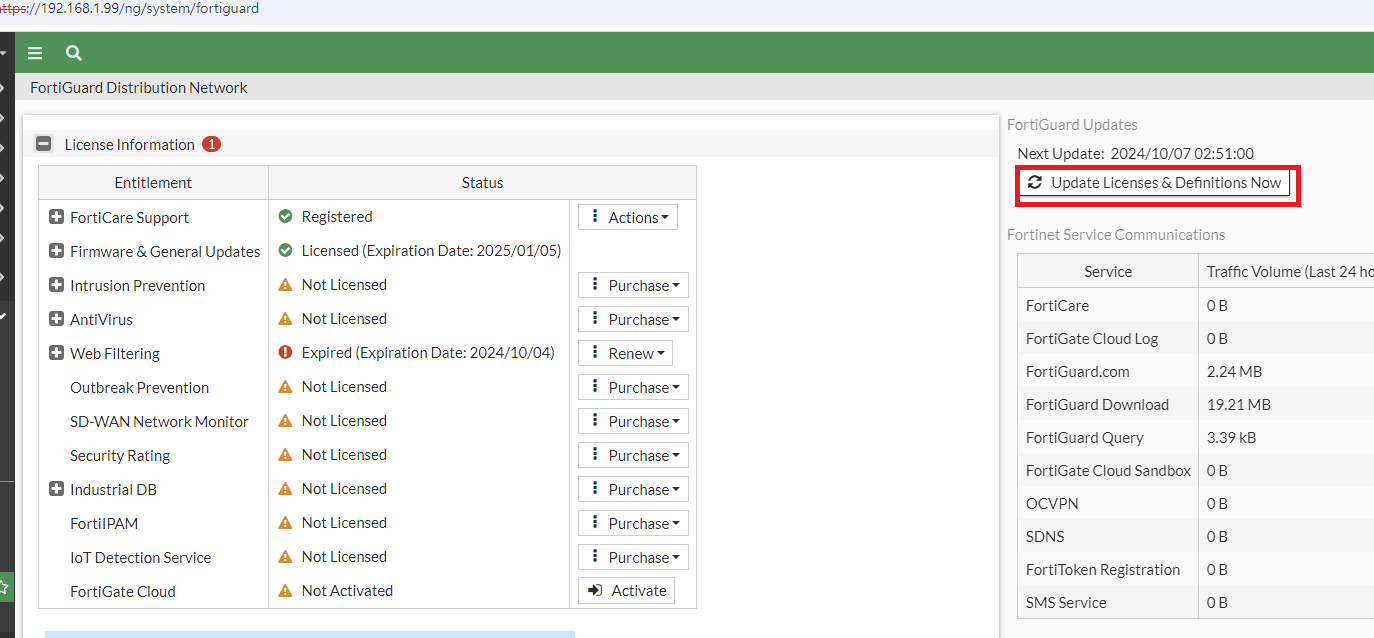Open Purchase dropdown for IoT Detection Service
1374x638 pixels.
pos(633,557)
